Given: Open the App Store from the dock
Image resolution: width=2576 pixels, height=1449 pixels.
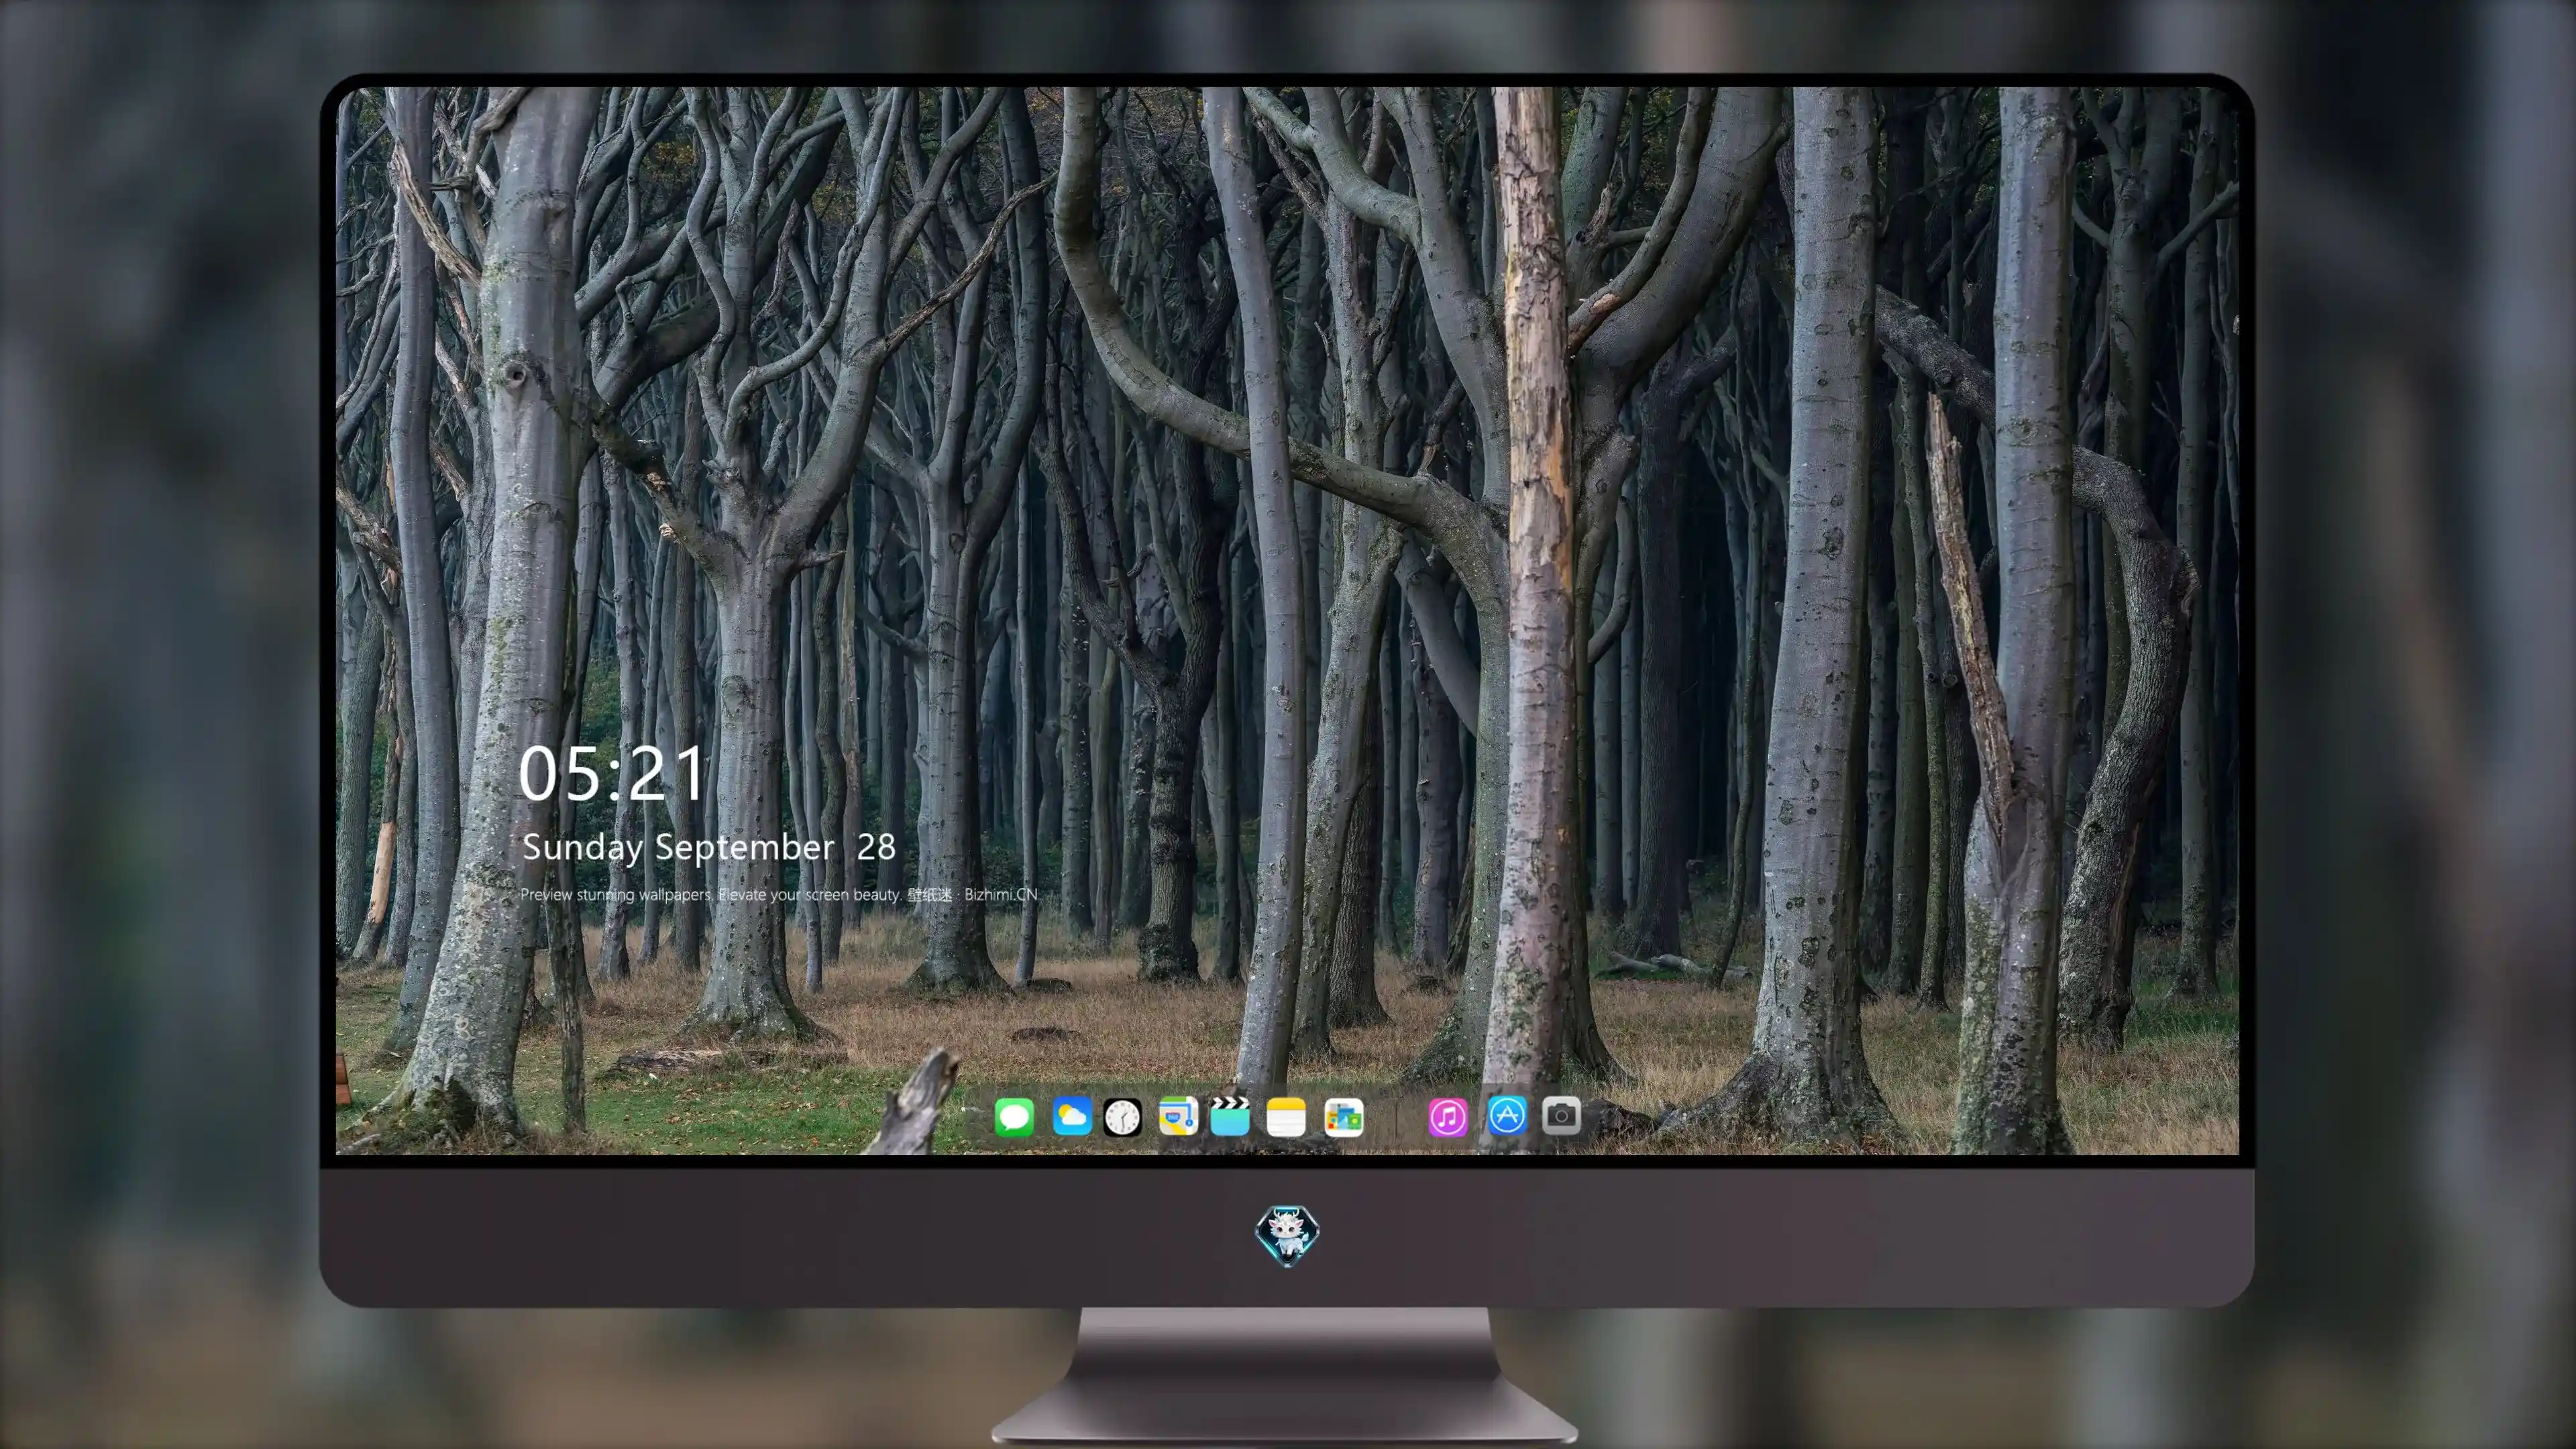Looking at the screenshot, I should point(1507,1115).
